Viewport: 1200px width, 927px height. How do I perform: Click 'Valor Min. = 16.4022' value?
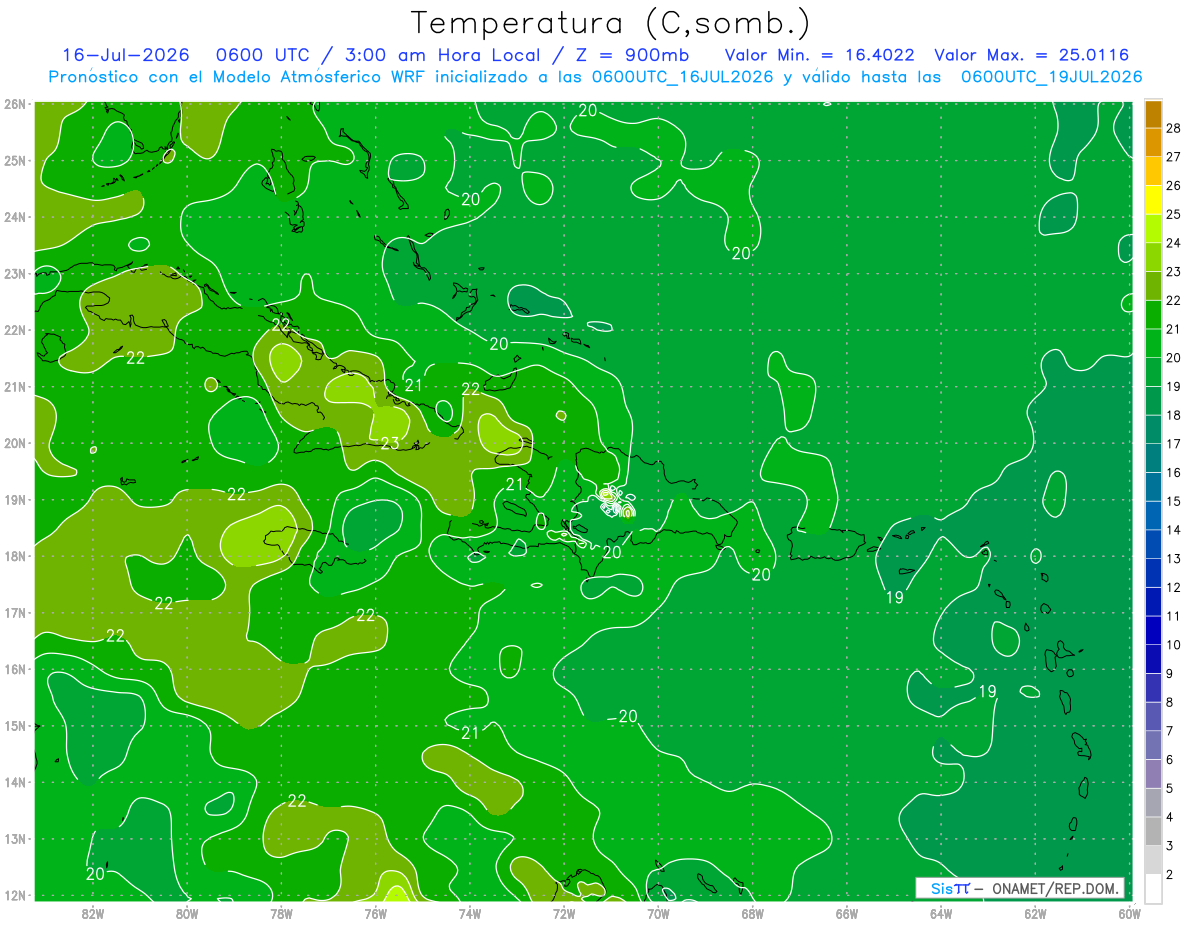[x=819, y=56]
